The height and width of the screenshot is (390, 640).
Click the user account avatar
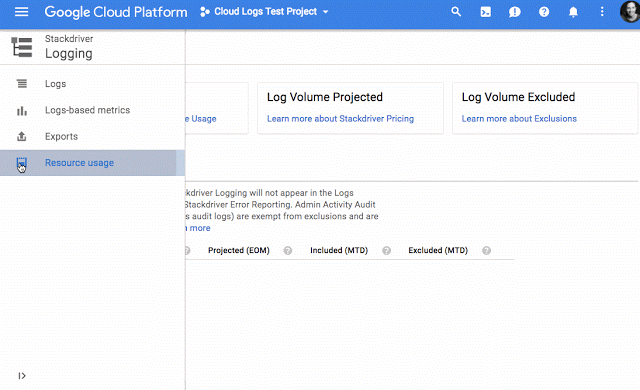[630, 12]
